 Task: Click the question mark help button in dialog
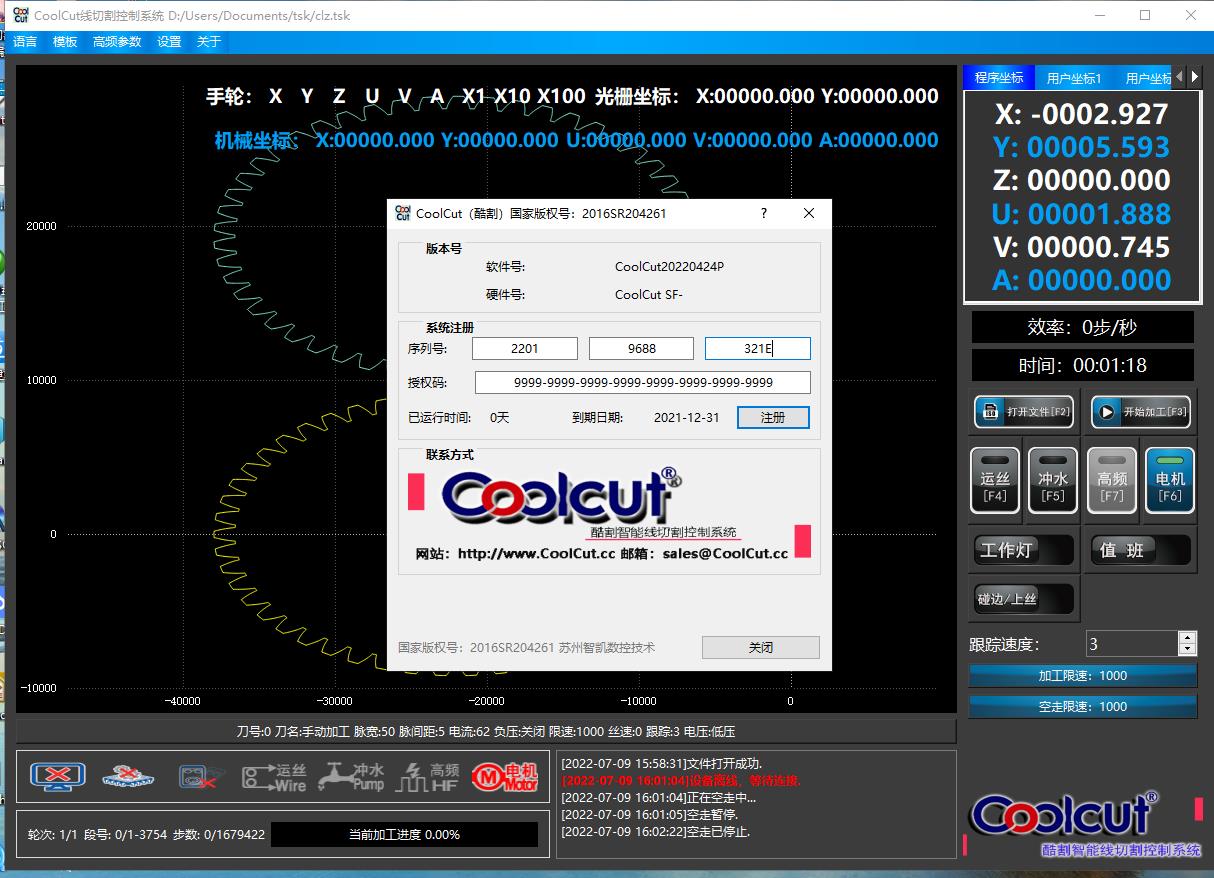click(x=764, y=213)
